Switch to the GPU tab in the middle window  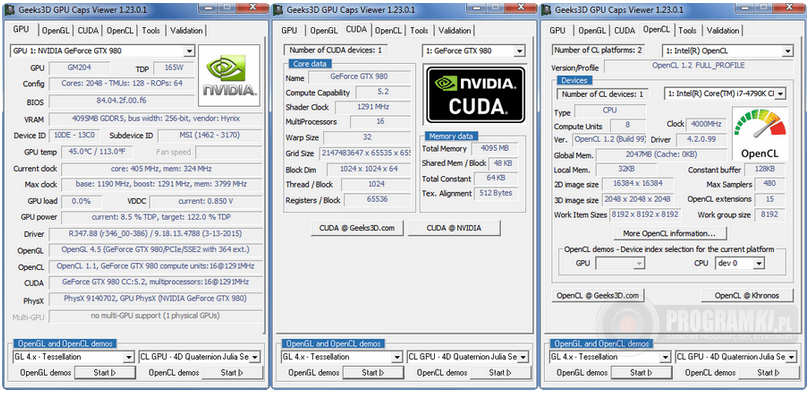(x=289, y=30)
